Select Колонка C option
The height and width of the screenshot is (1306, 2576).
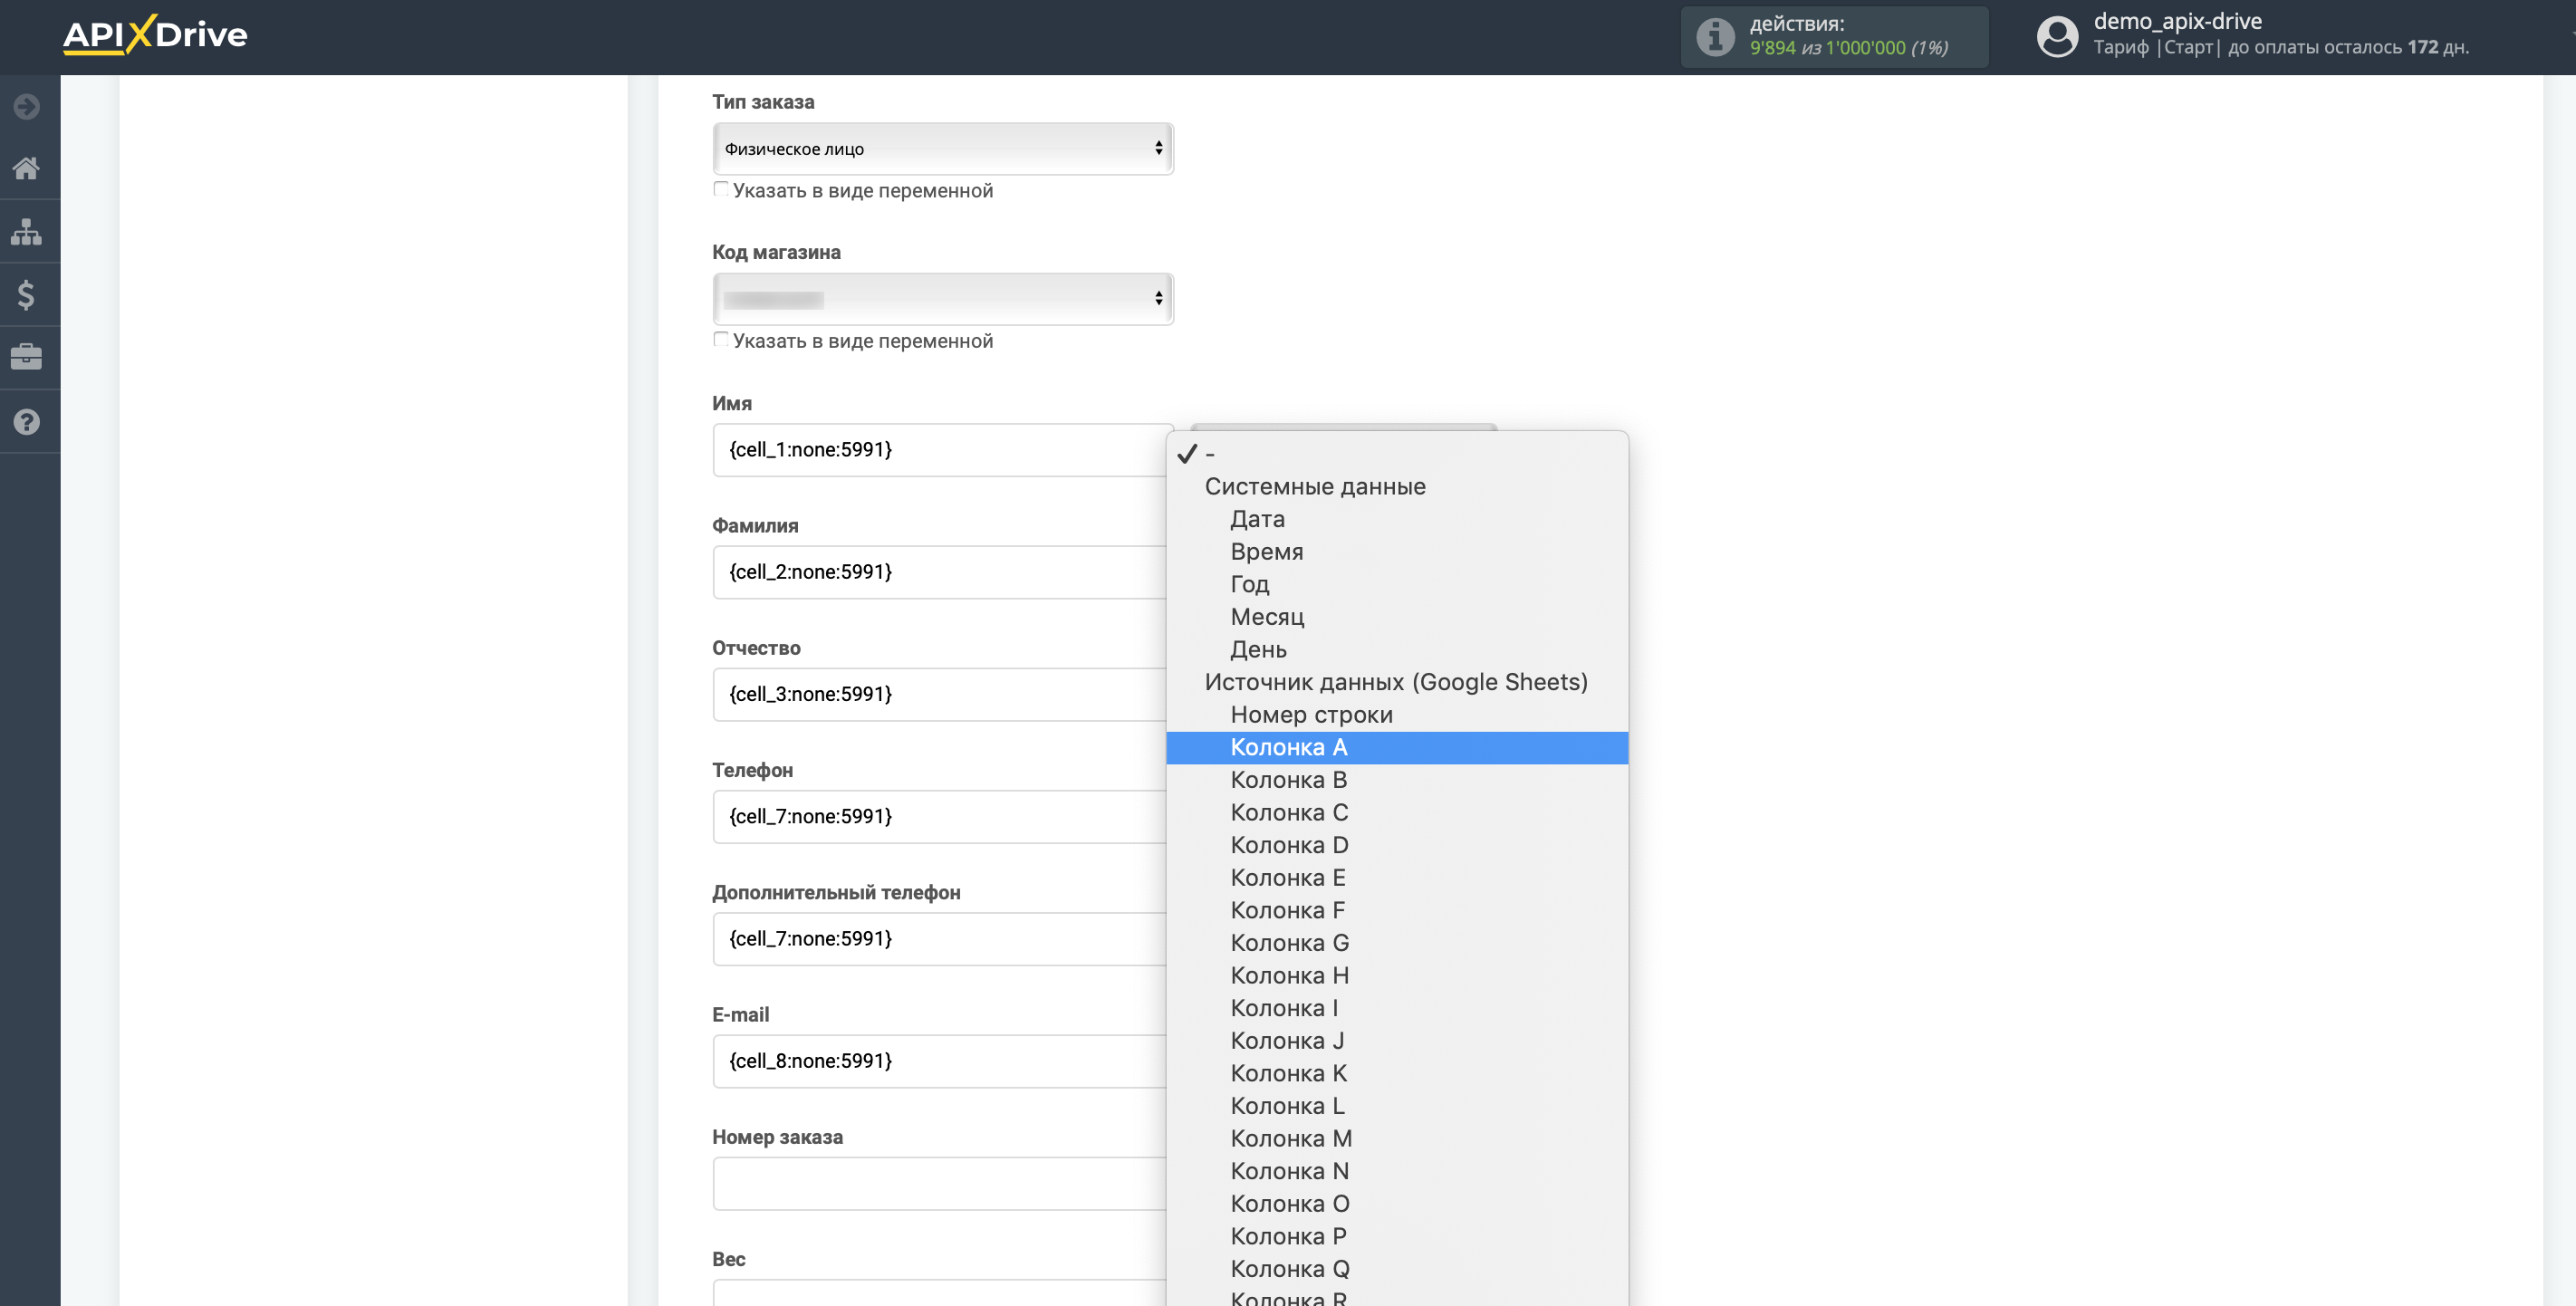click(1397, 813)
